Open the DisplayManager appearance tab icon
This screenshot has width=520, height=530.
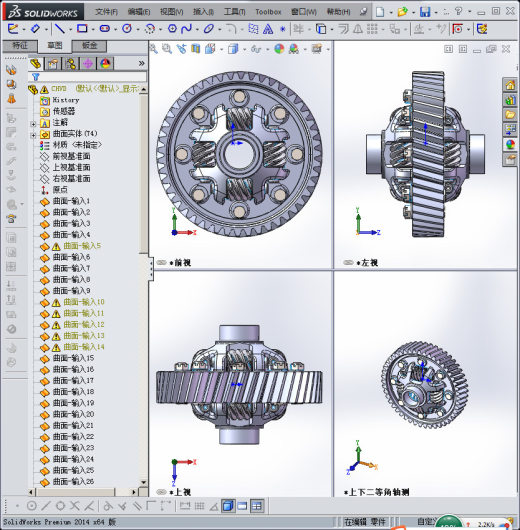(x=105, y=64)
